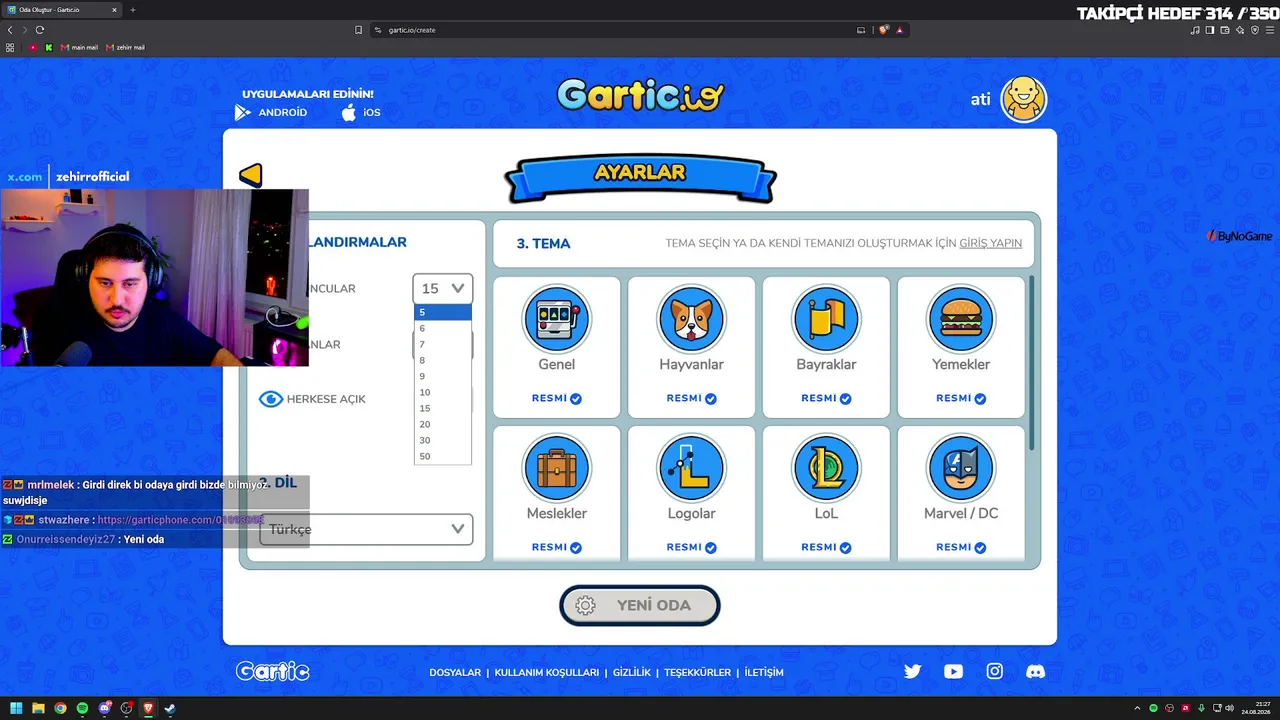This screenshot has width=1280, height=720.
Task: Open Steam from the taskbar
Action: (170, 708)
